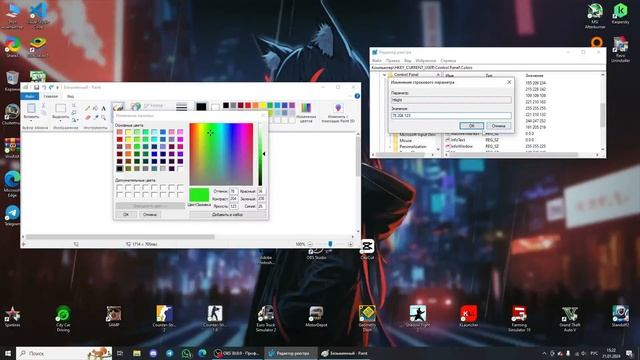Click the Save icon in Paint title bar

[36, 87]
